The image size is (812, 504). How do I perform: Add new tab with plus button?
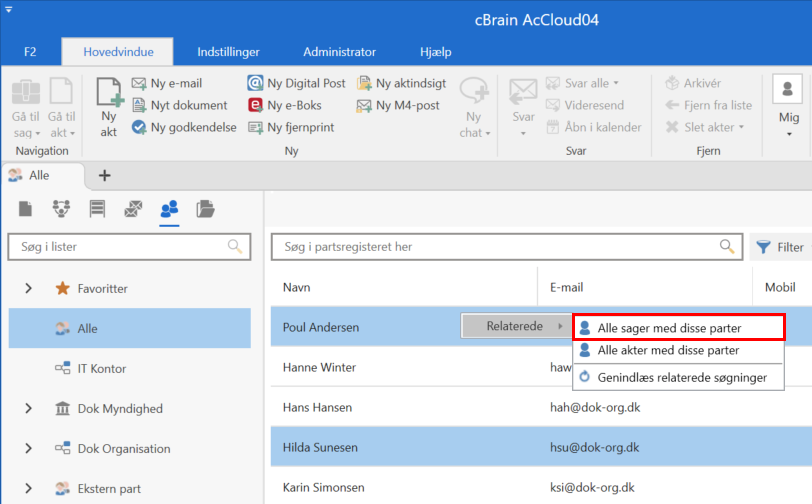pyautogui.click(x=104, y=175)
